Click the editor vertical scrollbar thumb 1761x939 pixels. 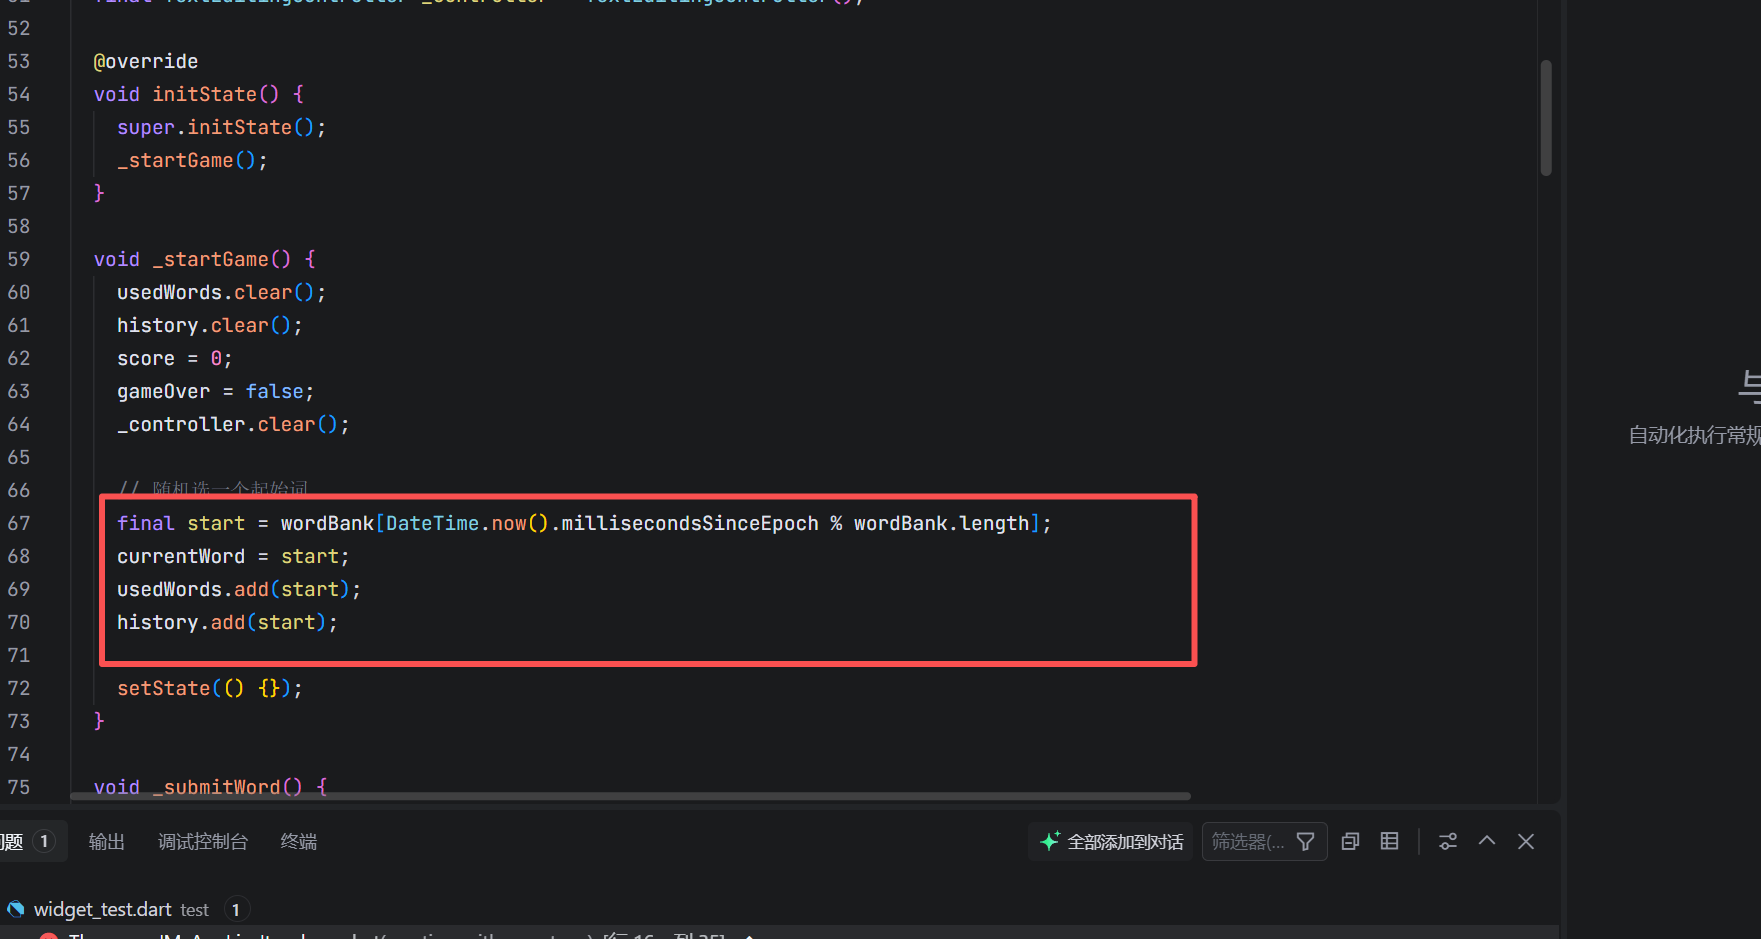coord(1546,118)
